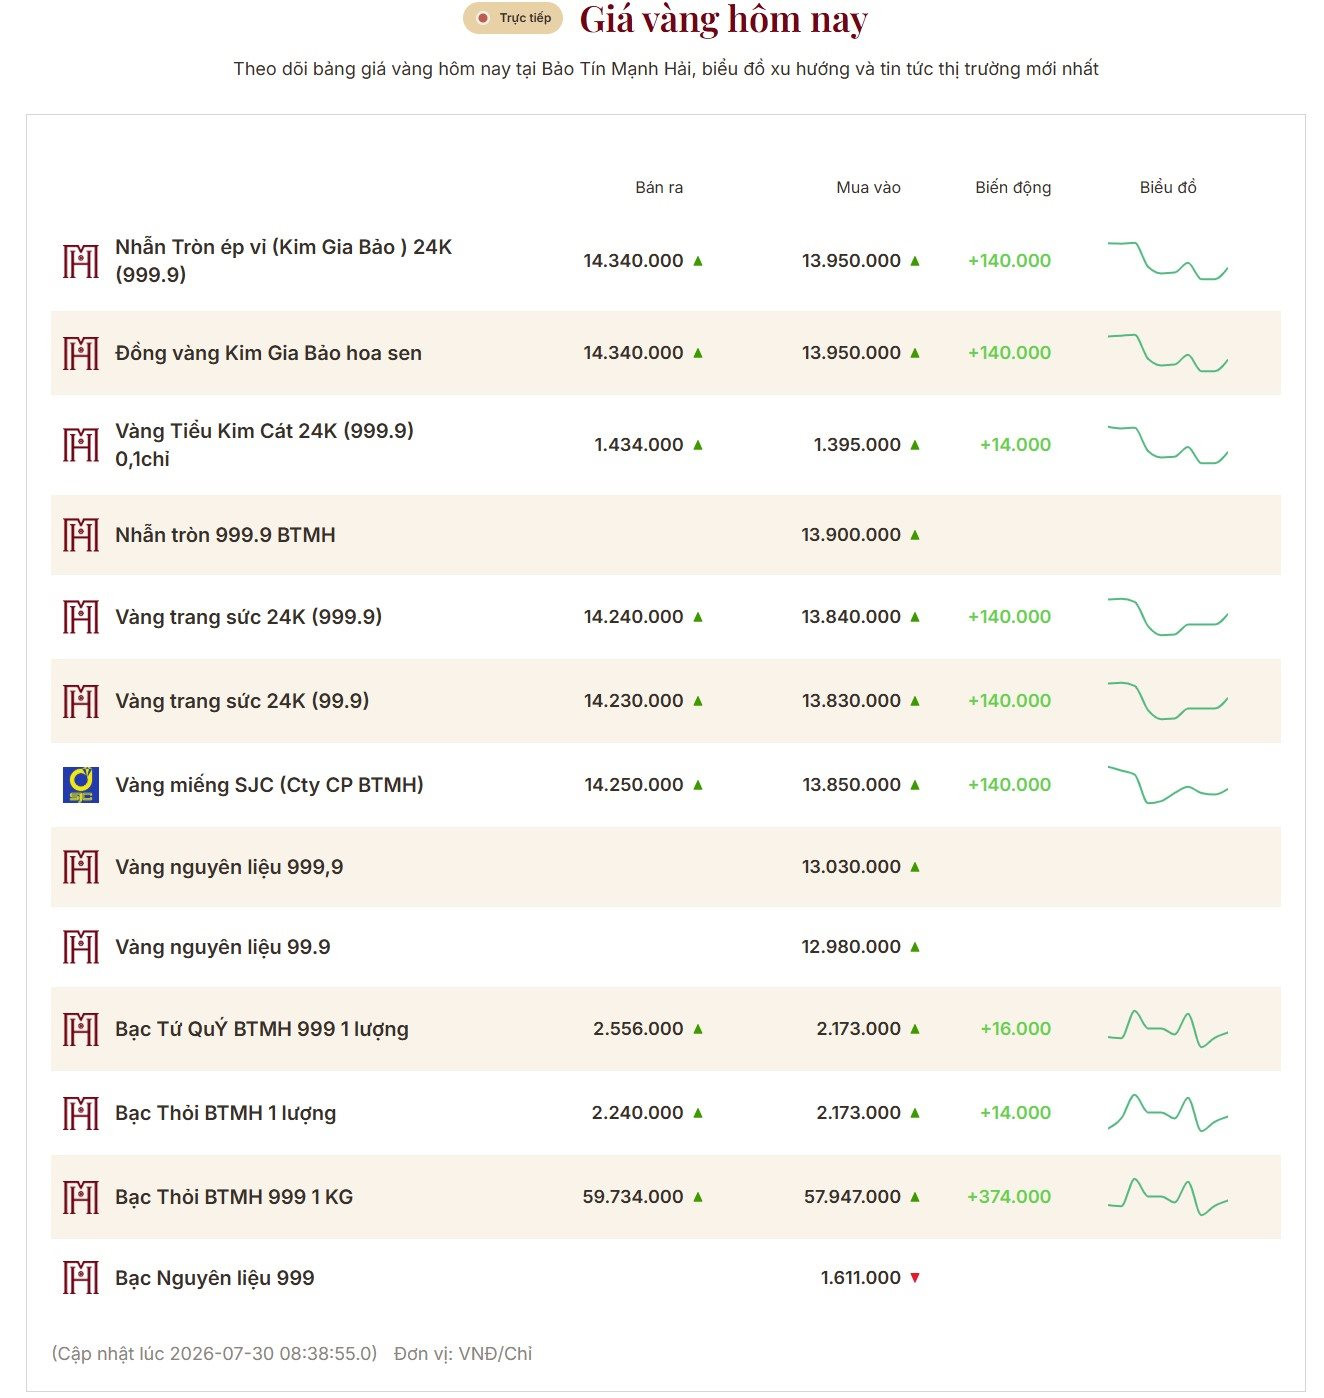Click the Trực tiếp live badge
This screenshot has width=1324, height=1398.
[x=513, y=18]
